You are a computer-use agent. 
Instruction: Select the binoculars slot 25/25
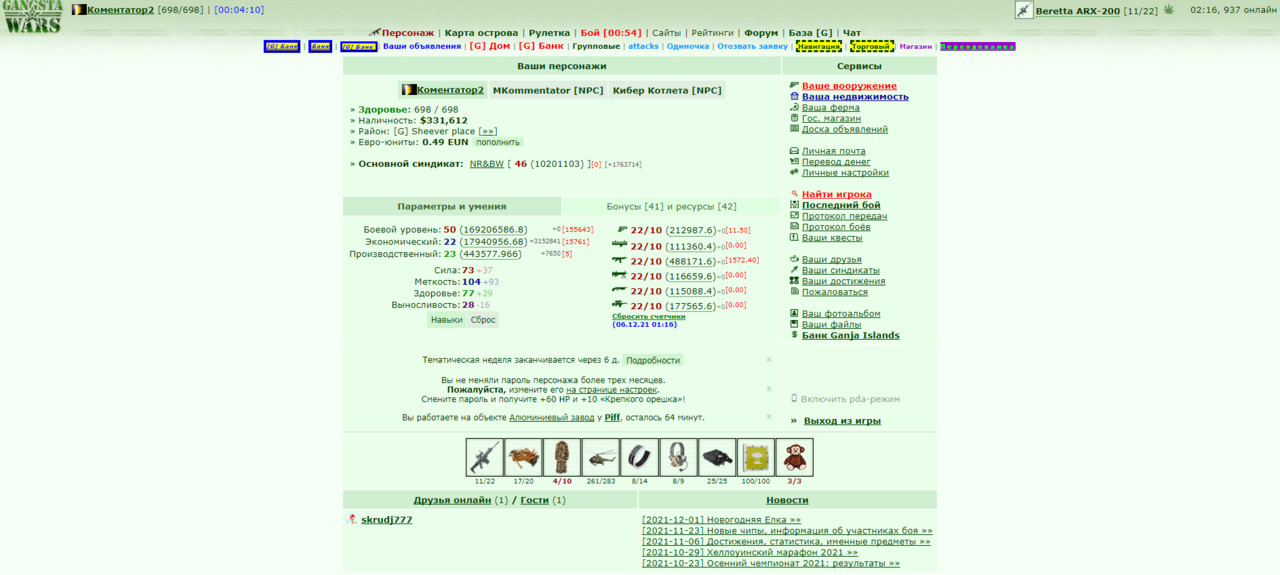coord(717,457)
